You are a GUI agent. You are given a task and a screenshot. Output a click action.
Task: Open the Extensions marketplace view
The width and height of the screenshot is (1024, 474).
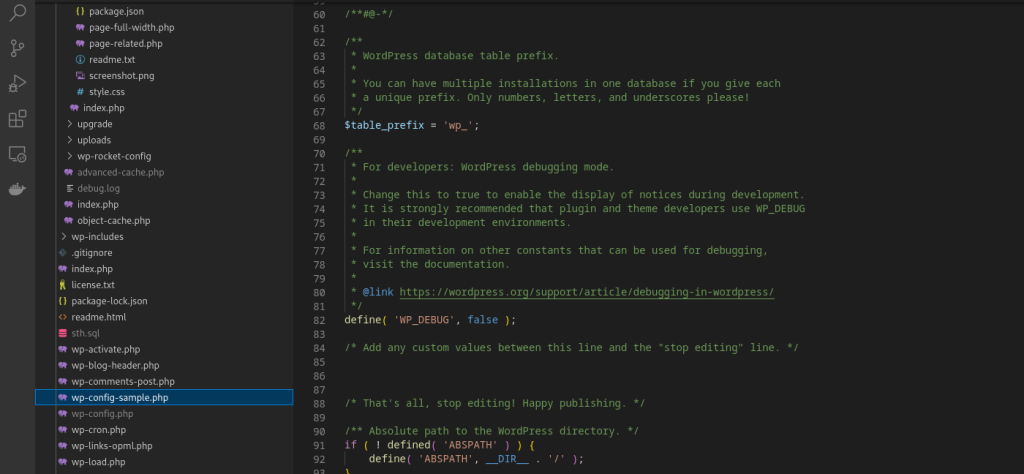[17, 119]
